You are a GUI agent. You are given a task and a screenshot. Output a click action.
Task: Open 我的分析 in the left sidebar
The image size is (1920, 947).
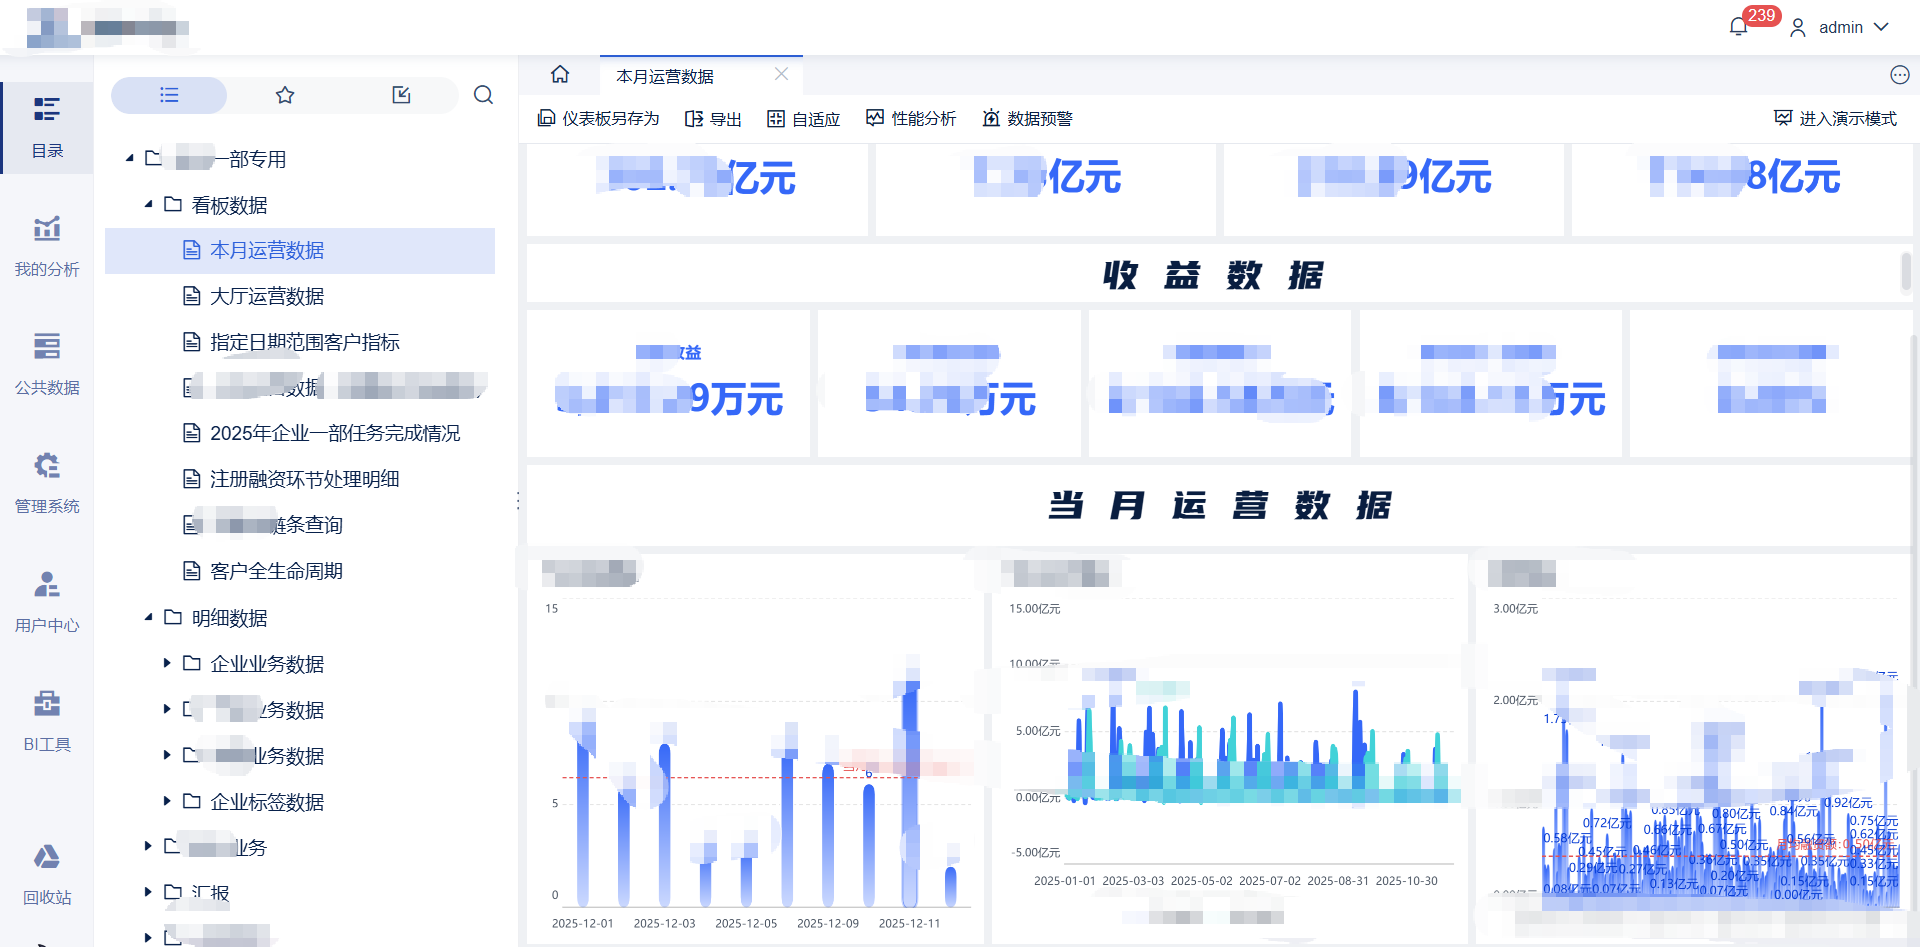click(x=47, y=246)
